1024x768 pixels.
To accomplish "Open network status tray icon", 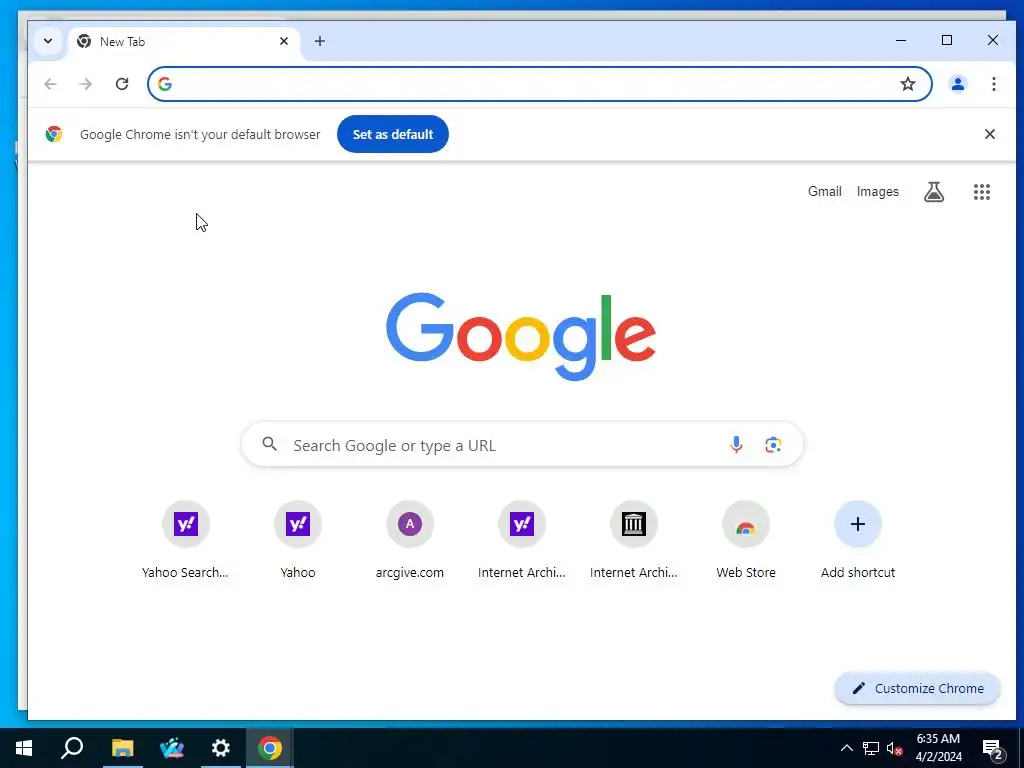I will tap(871, 748).
